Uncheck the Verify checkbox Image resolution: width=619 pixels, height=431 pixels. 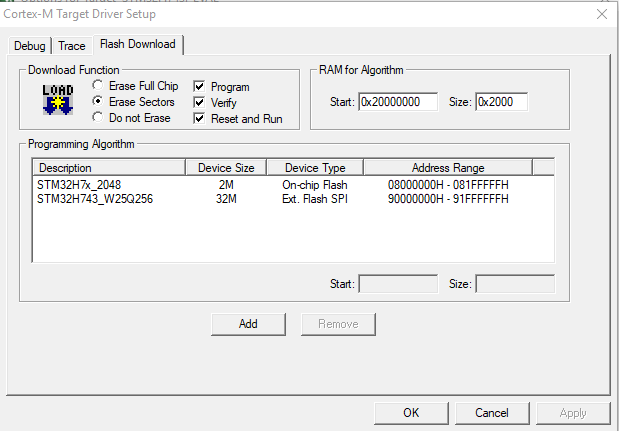coord(199,103)
